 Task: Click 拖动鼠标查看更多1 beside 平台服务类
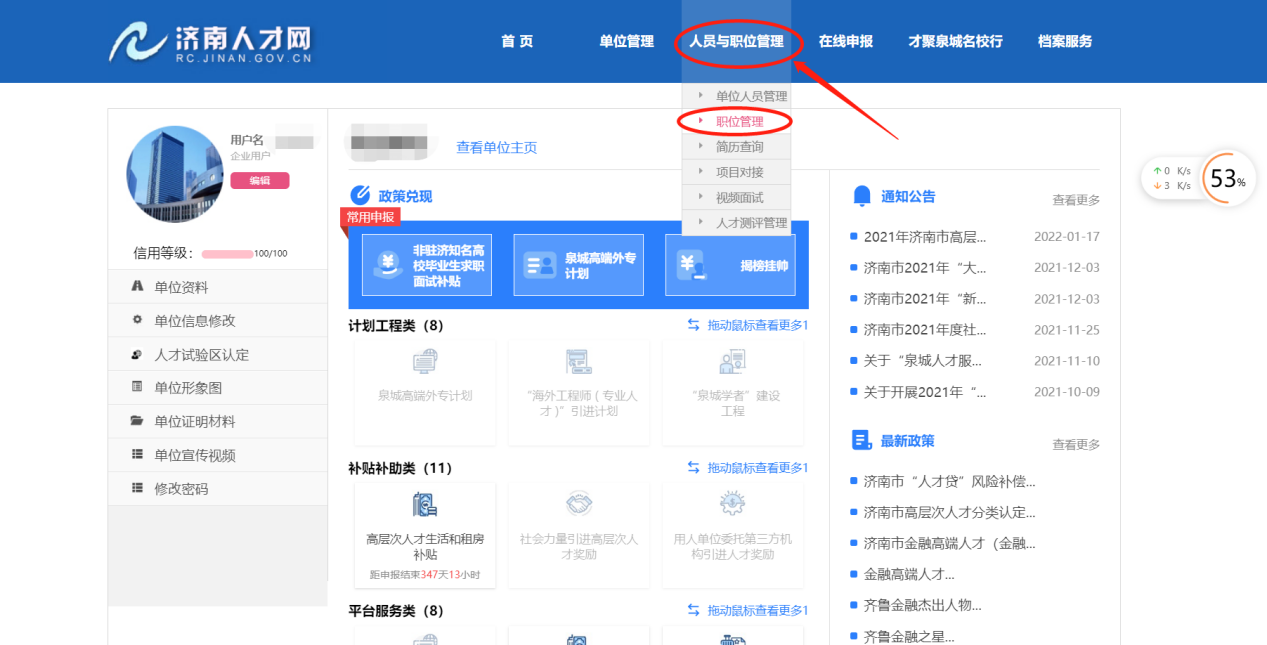coord(758,611)
